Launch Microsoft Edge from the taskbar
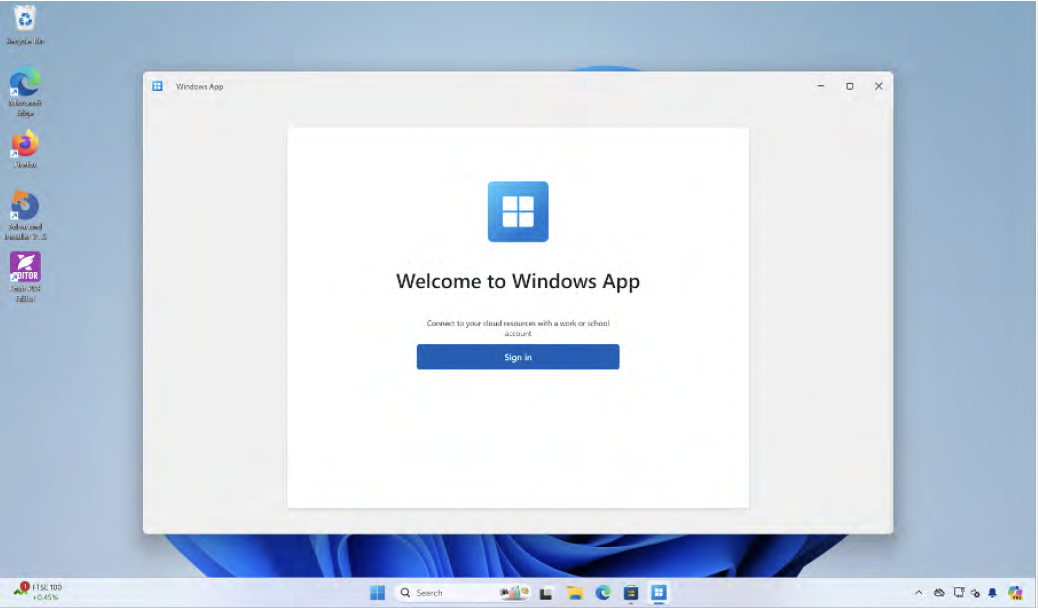The width and height of the screenshot is (1038, 608). [x=602, y=593]
